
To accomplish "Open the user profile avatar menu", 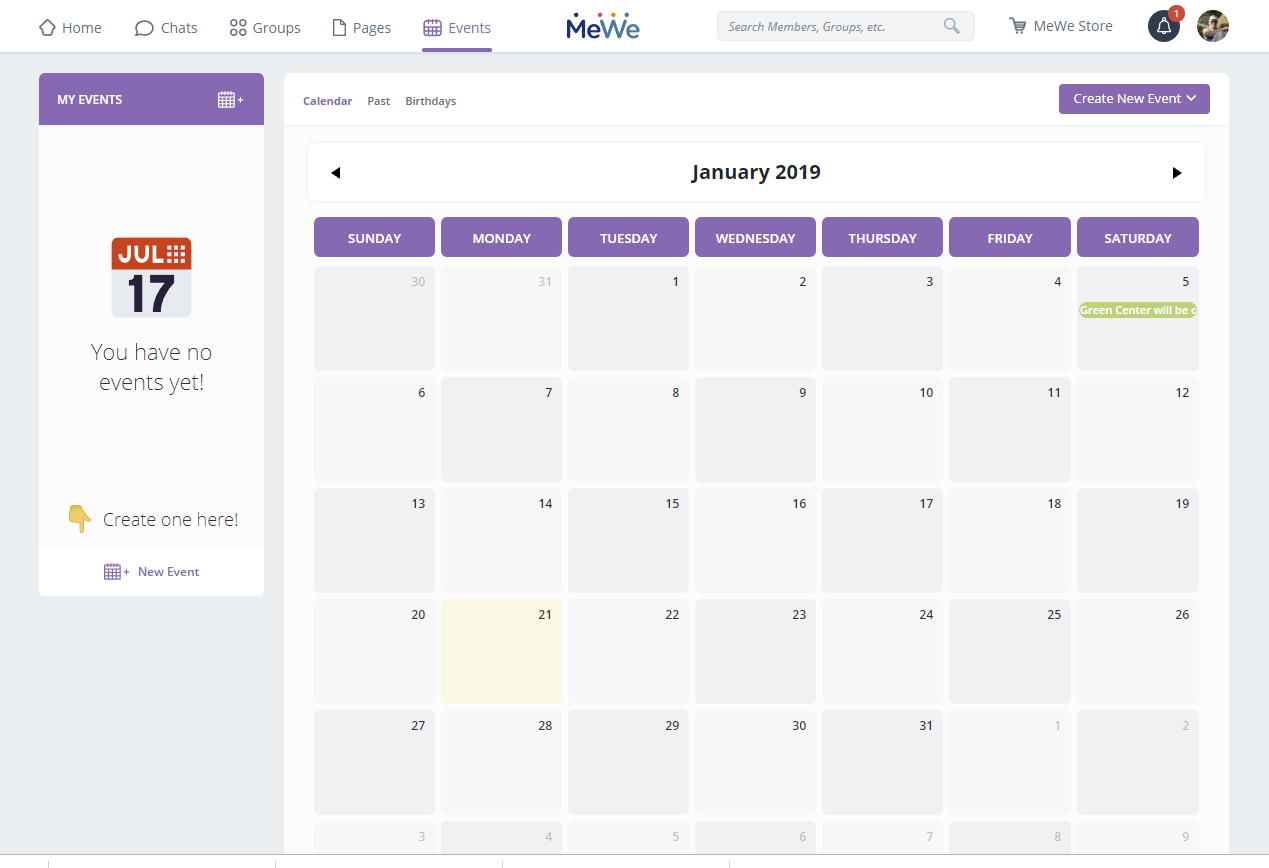I will pos(1213,26).
